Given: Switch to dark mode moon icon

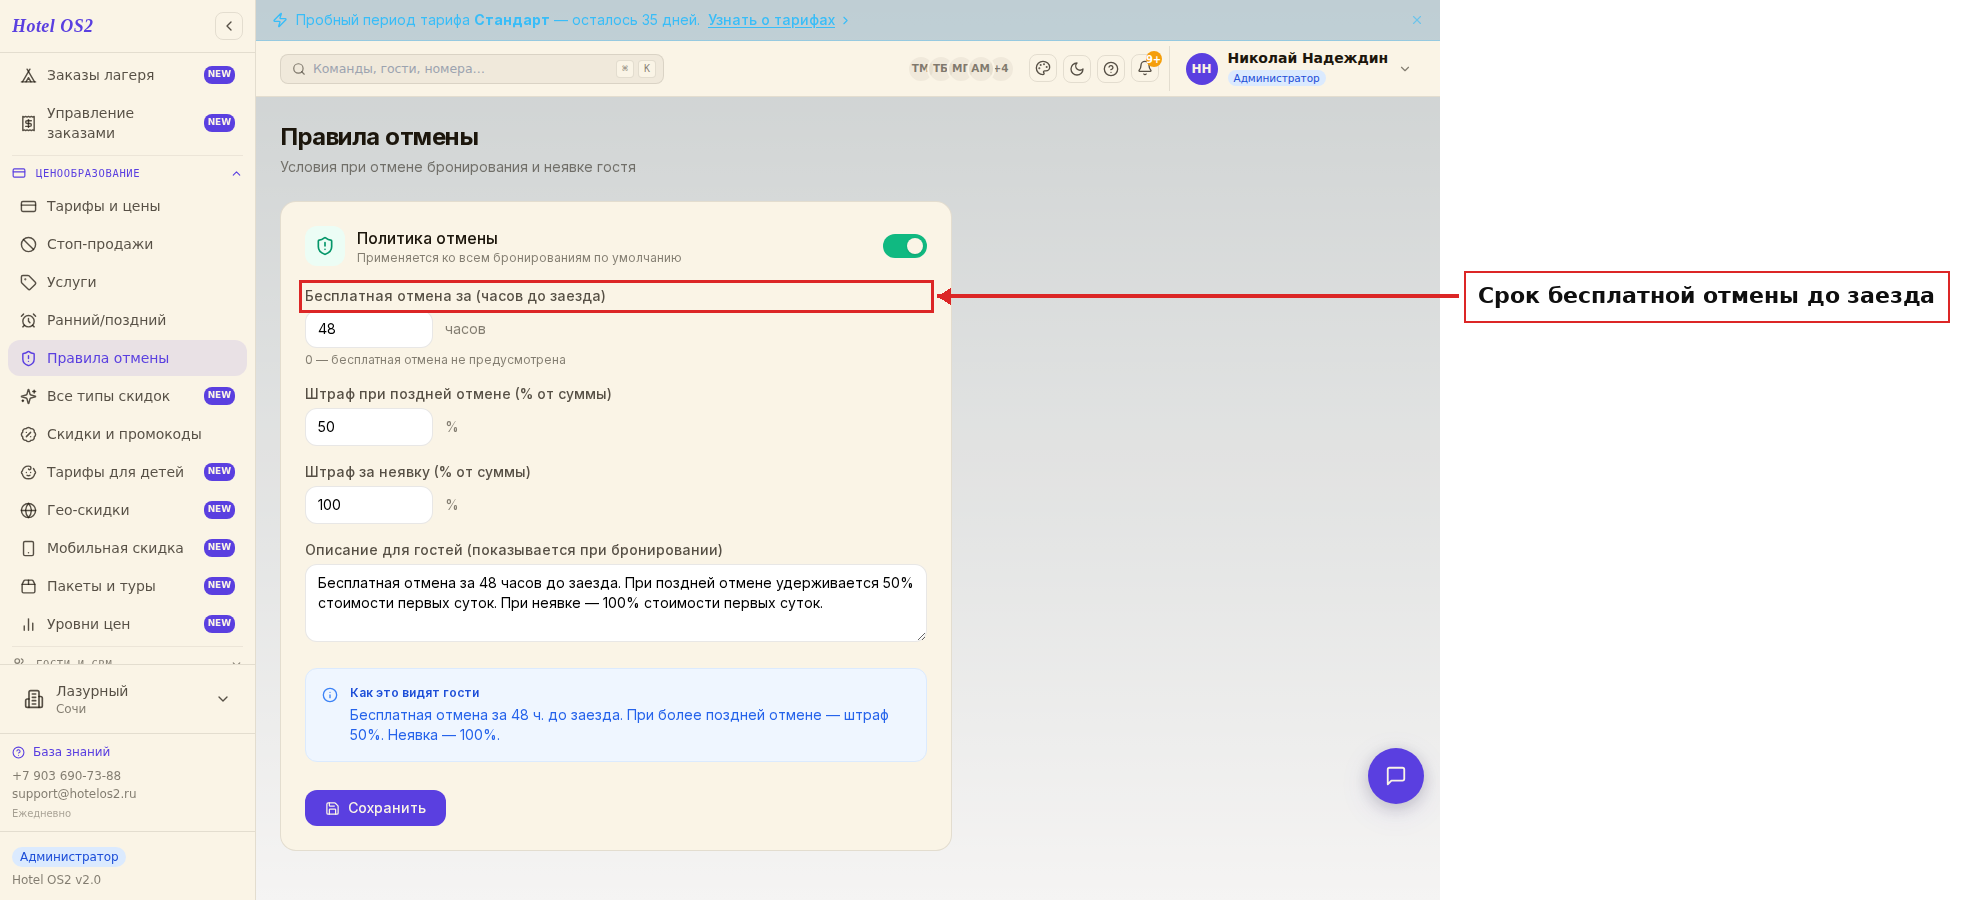Looking at the screenshot, I should click(1077, 69).
